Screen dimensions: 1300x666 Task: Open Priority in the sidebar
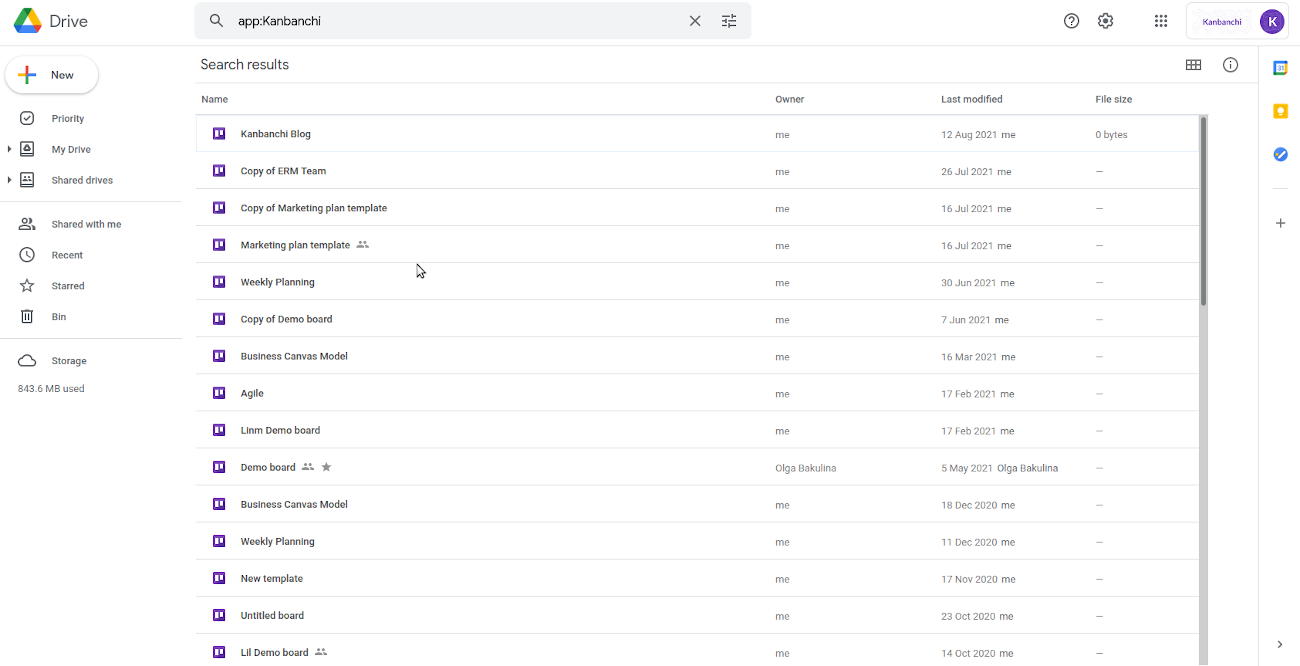(x=68, y=119)
